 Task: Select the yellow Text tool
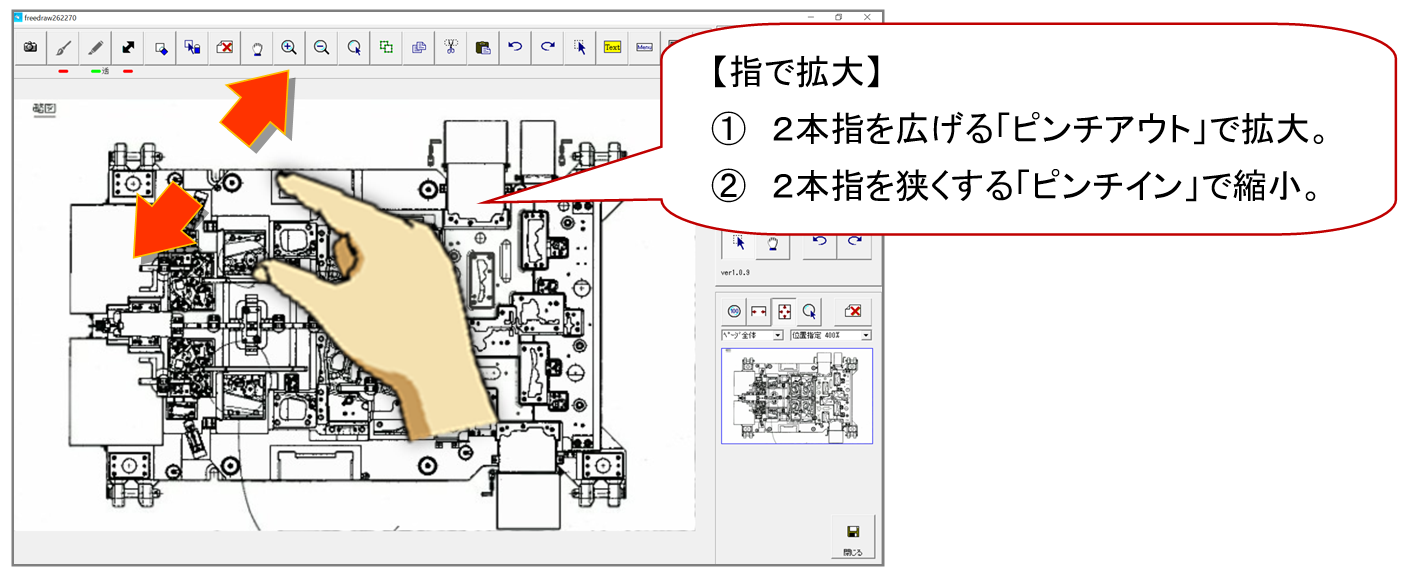click(x=612, y=47)
